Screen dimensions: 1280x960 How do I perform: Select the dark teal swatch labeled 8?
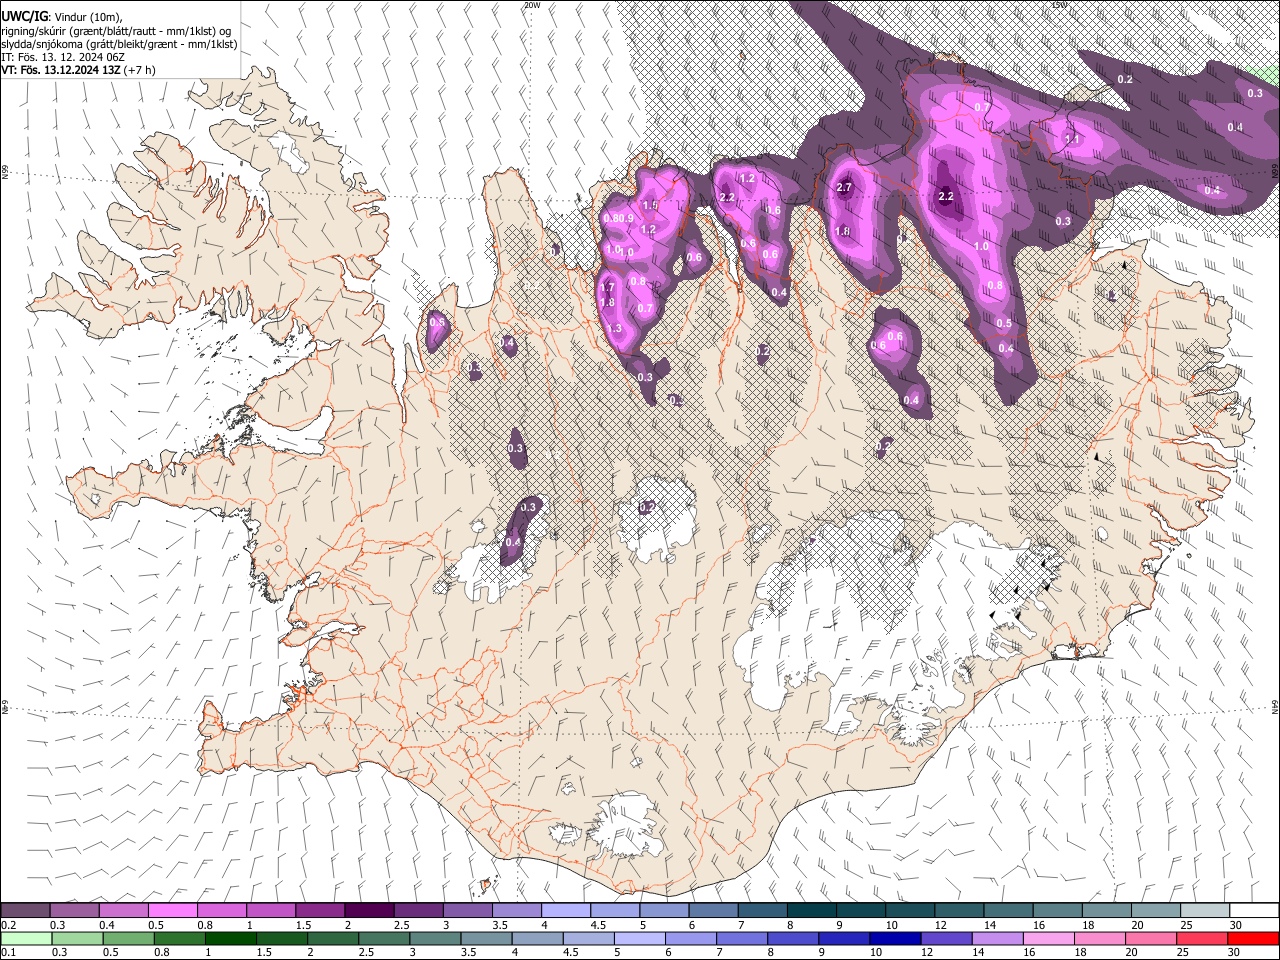[x=812, y=911]
